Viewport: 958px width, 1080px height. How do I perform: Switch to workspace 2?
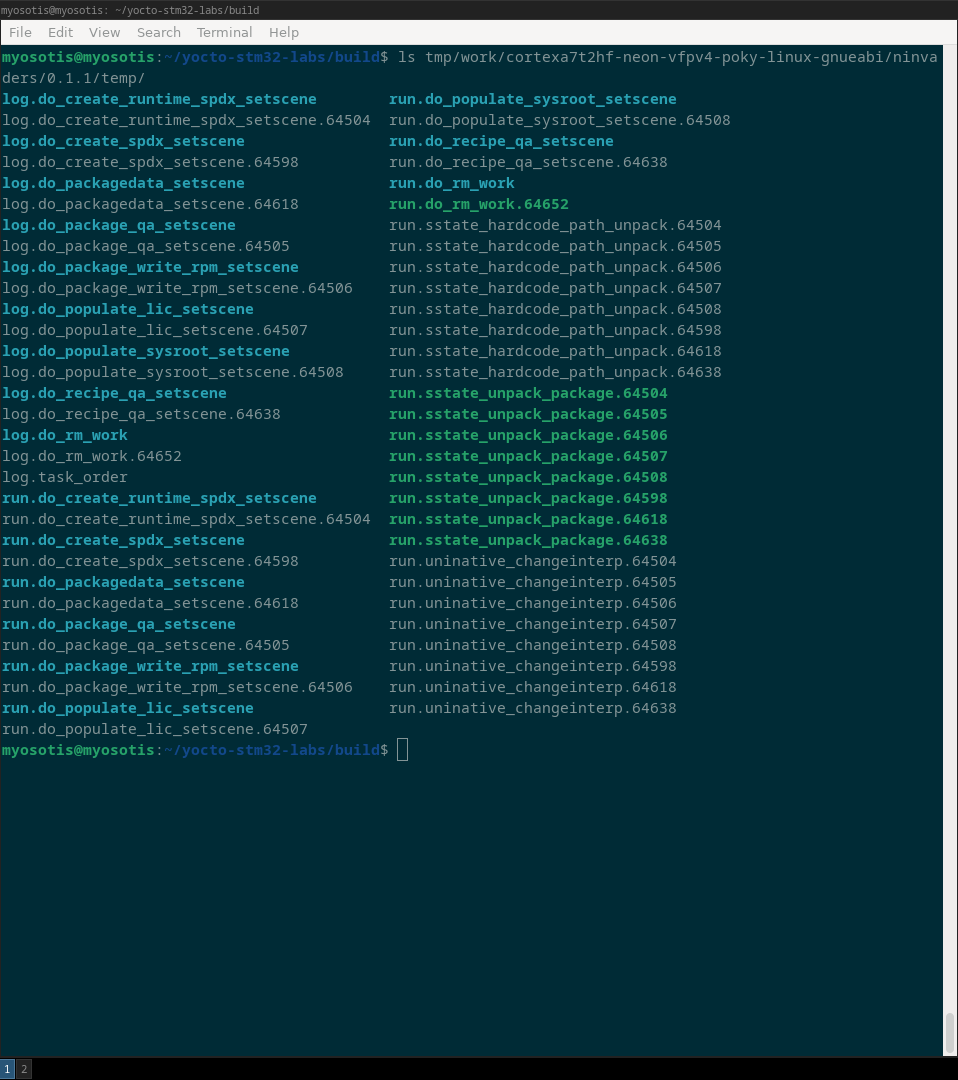tap(24, 1069)
